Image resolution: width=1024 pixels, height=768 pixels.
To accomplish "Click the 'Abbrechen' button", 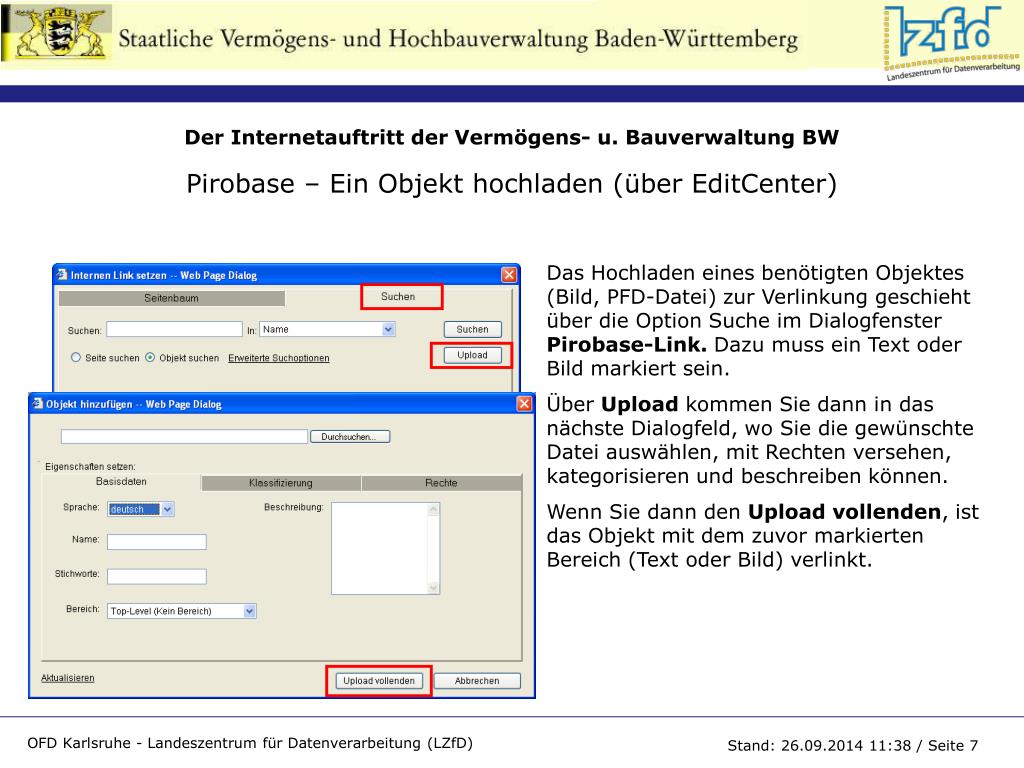I will click(x=477, y=680).
